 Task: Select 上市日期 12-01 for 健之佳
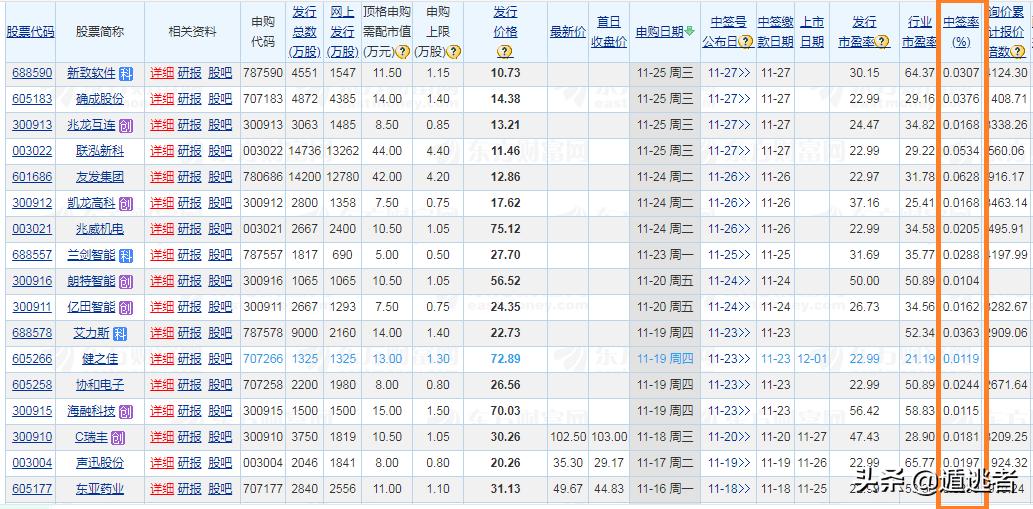[812, 360]
